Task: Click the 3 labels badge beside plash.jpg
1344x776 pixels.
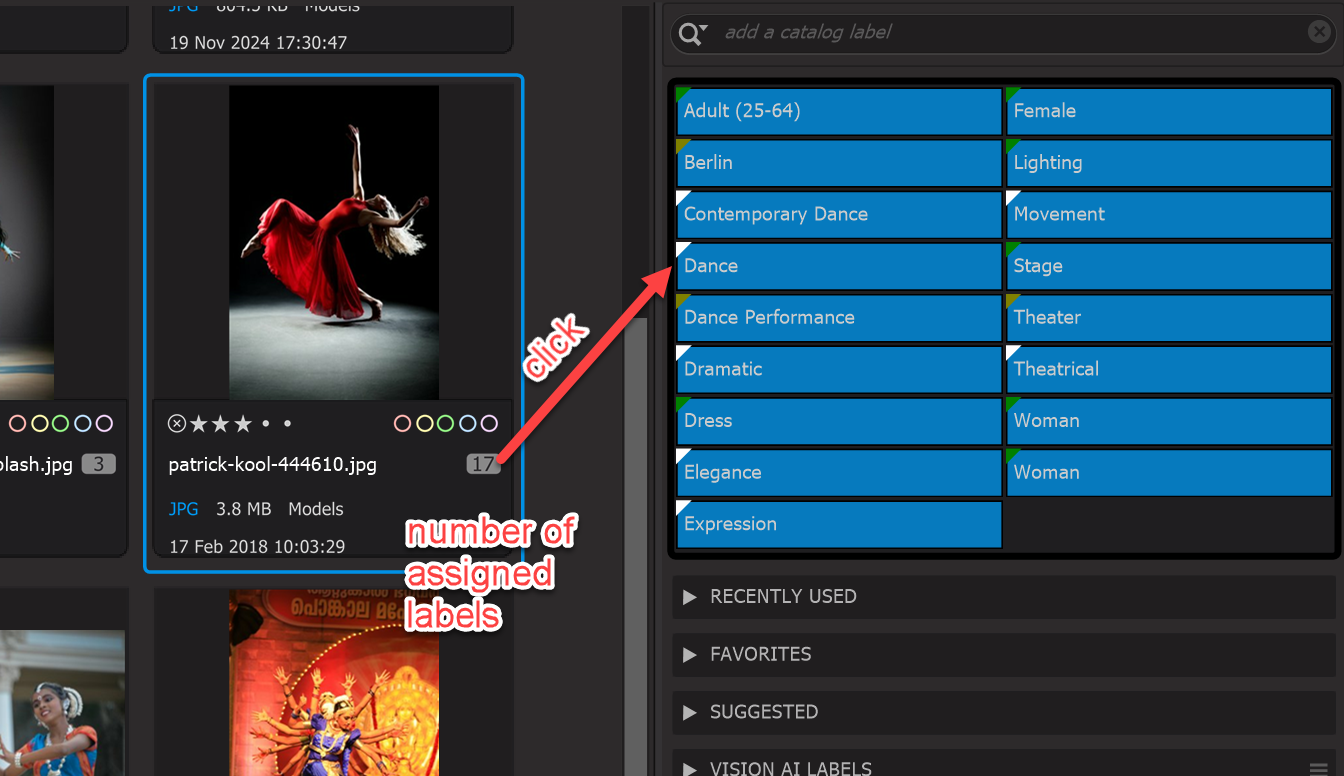Action: click(99, 464)
